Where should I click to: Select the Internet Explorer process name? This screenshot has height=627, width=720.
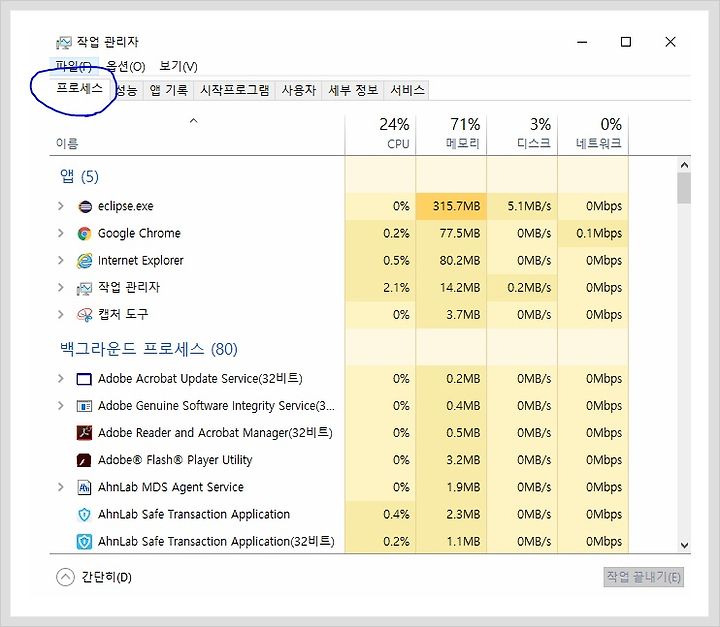141,260
